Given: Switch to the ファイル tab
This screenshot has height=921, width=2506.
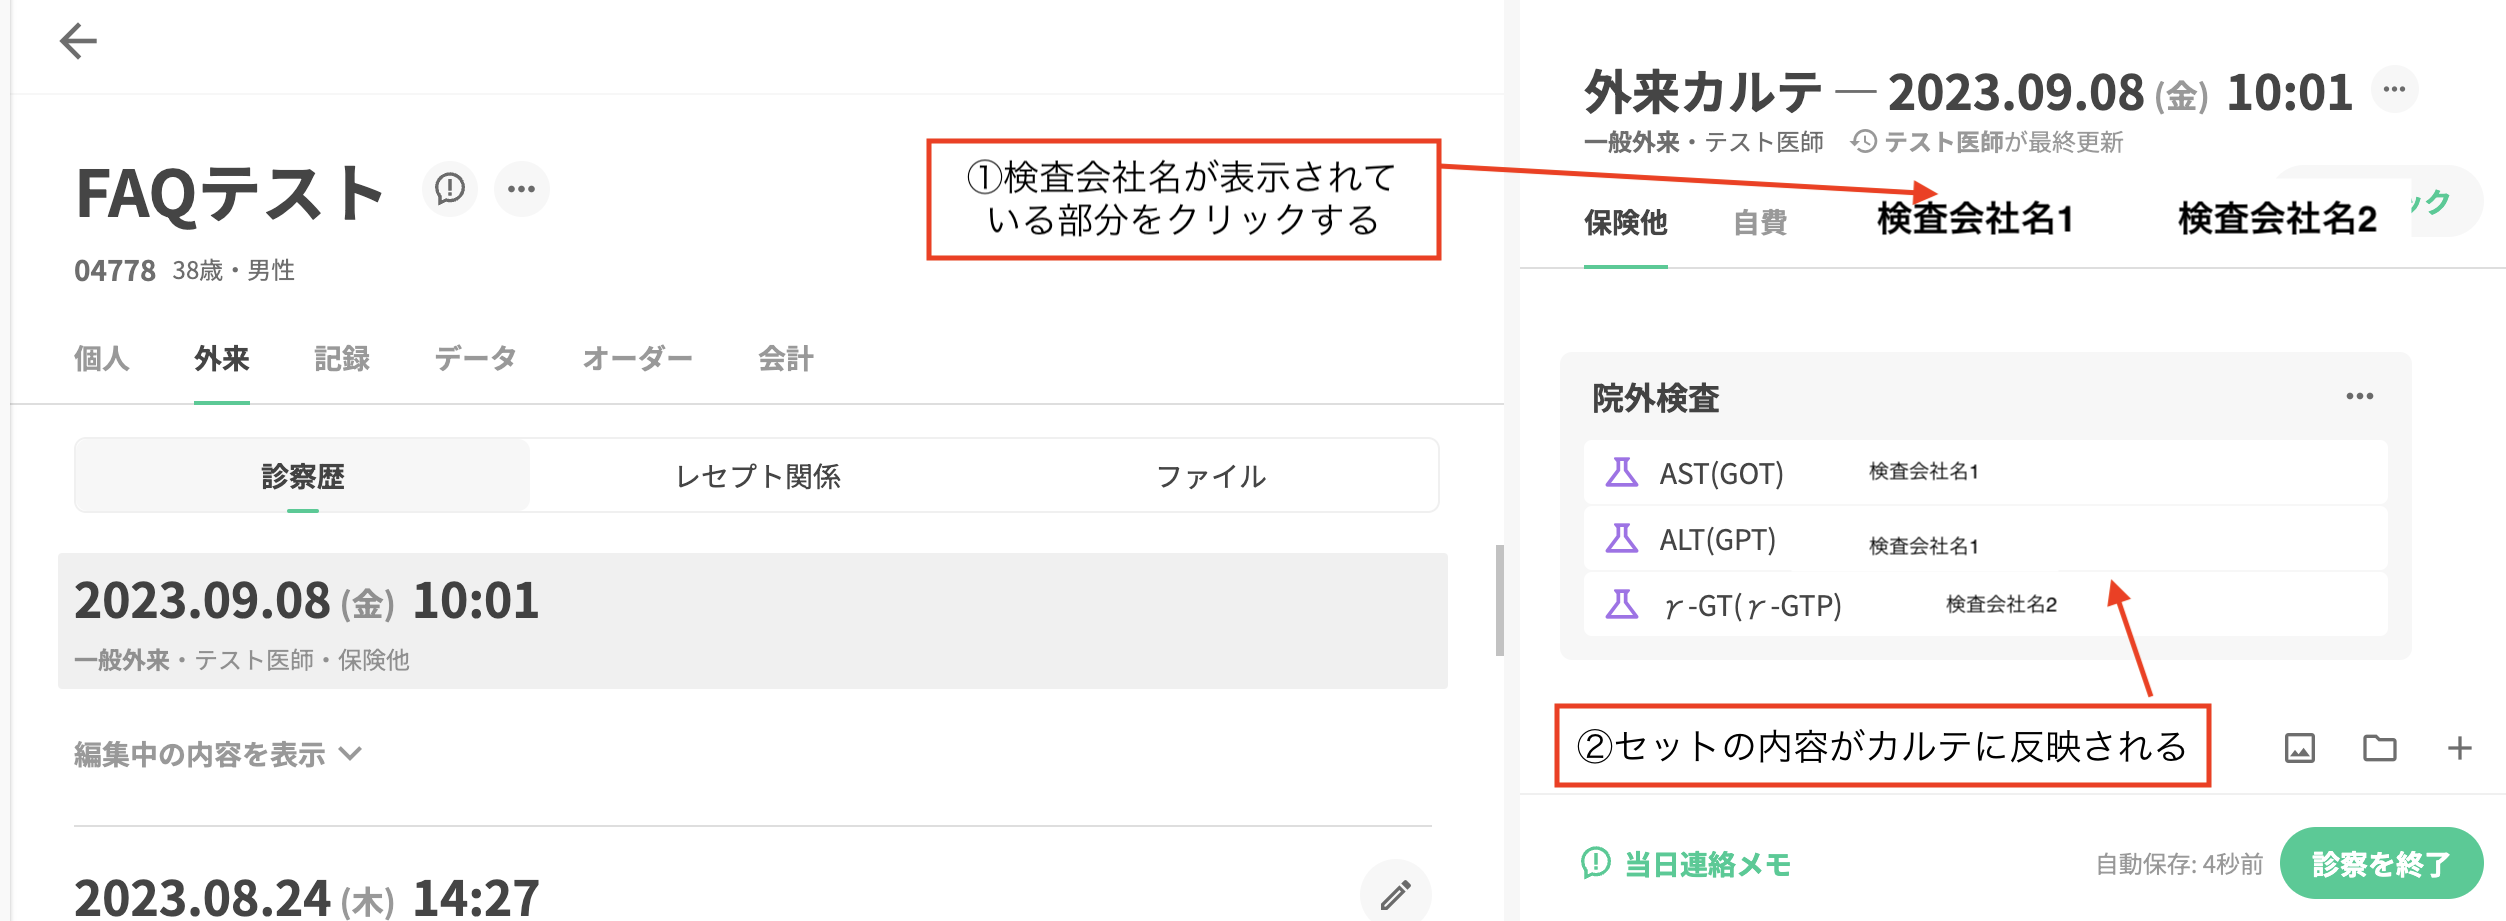Looking at the screenshot, I should (1211, 476).
